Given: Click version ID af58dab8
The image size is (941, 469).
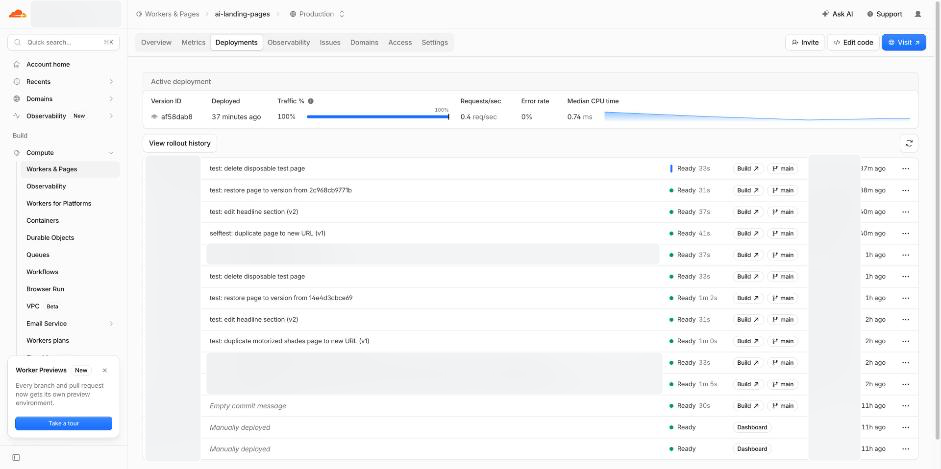Looking at the screenshot, I should [176, 116].
